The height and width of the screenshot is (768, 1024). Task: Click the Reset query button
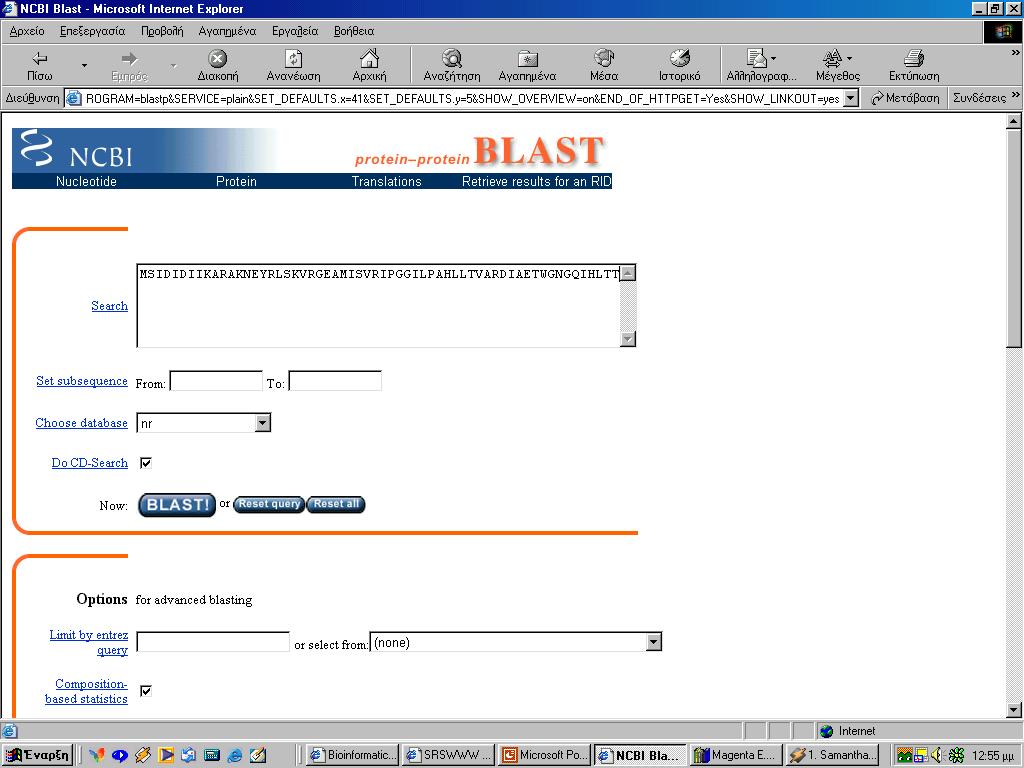pos(269,504)
